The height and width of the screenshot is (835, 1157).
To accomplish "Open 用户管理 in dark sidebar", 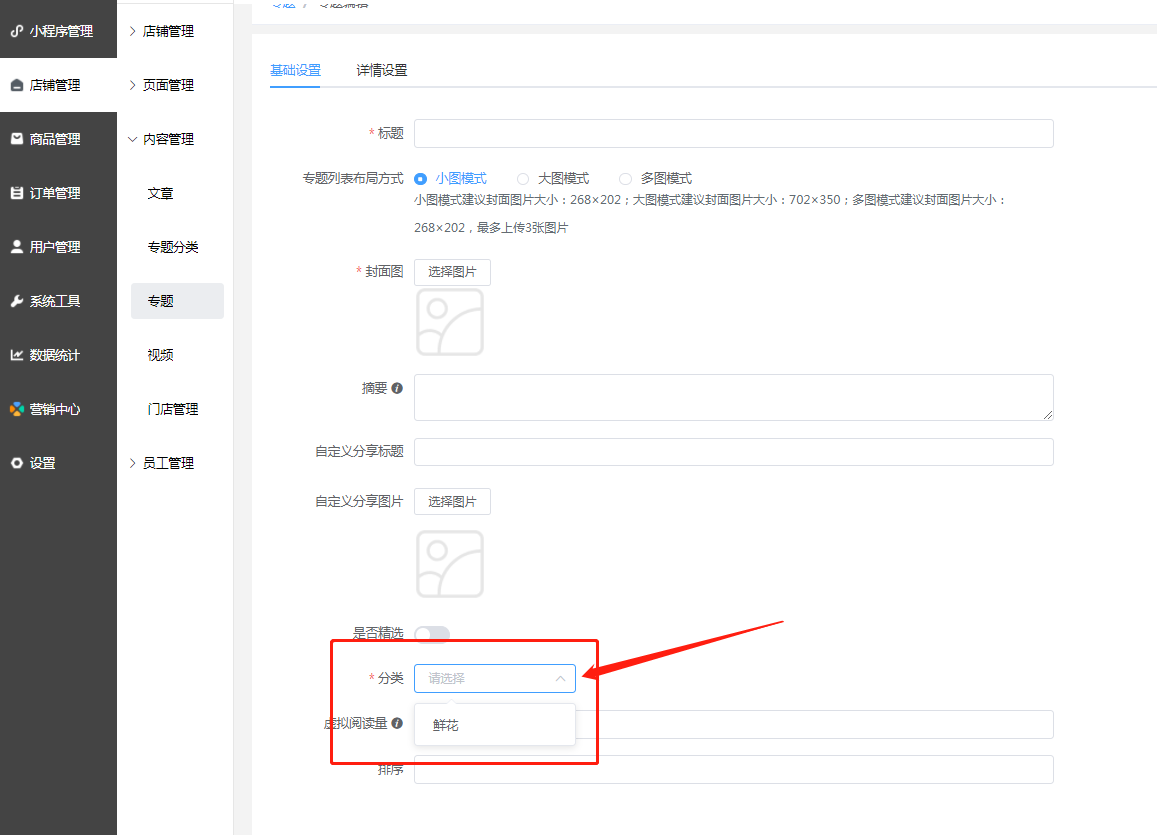I will pyautogui.click(x=58, y=247).
